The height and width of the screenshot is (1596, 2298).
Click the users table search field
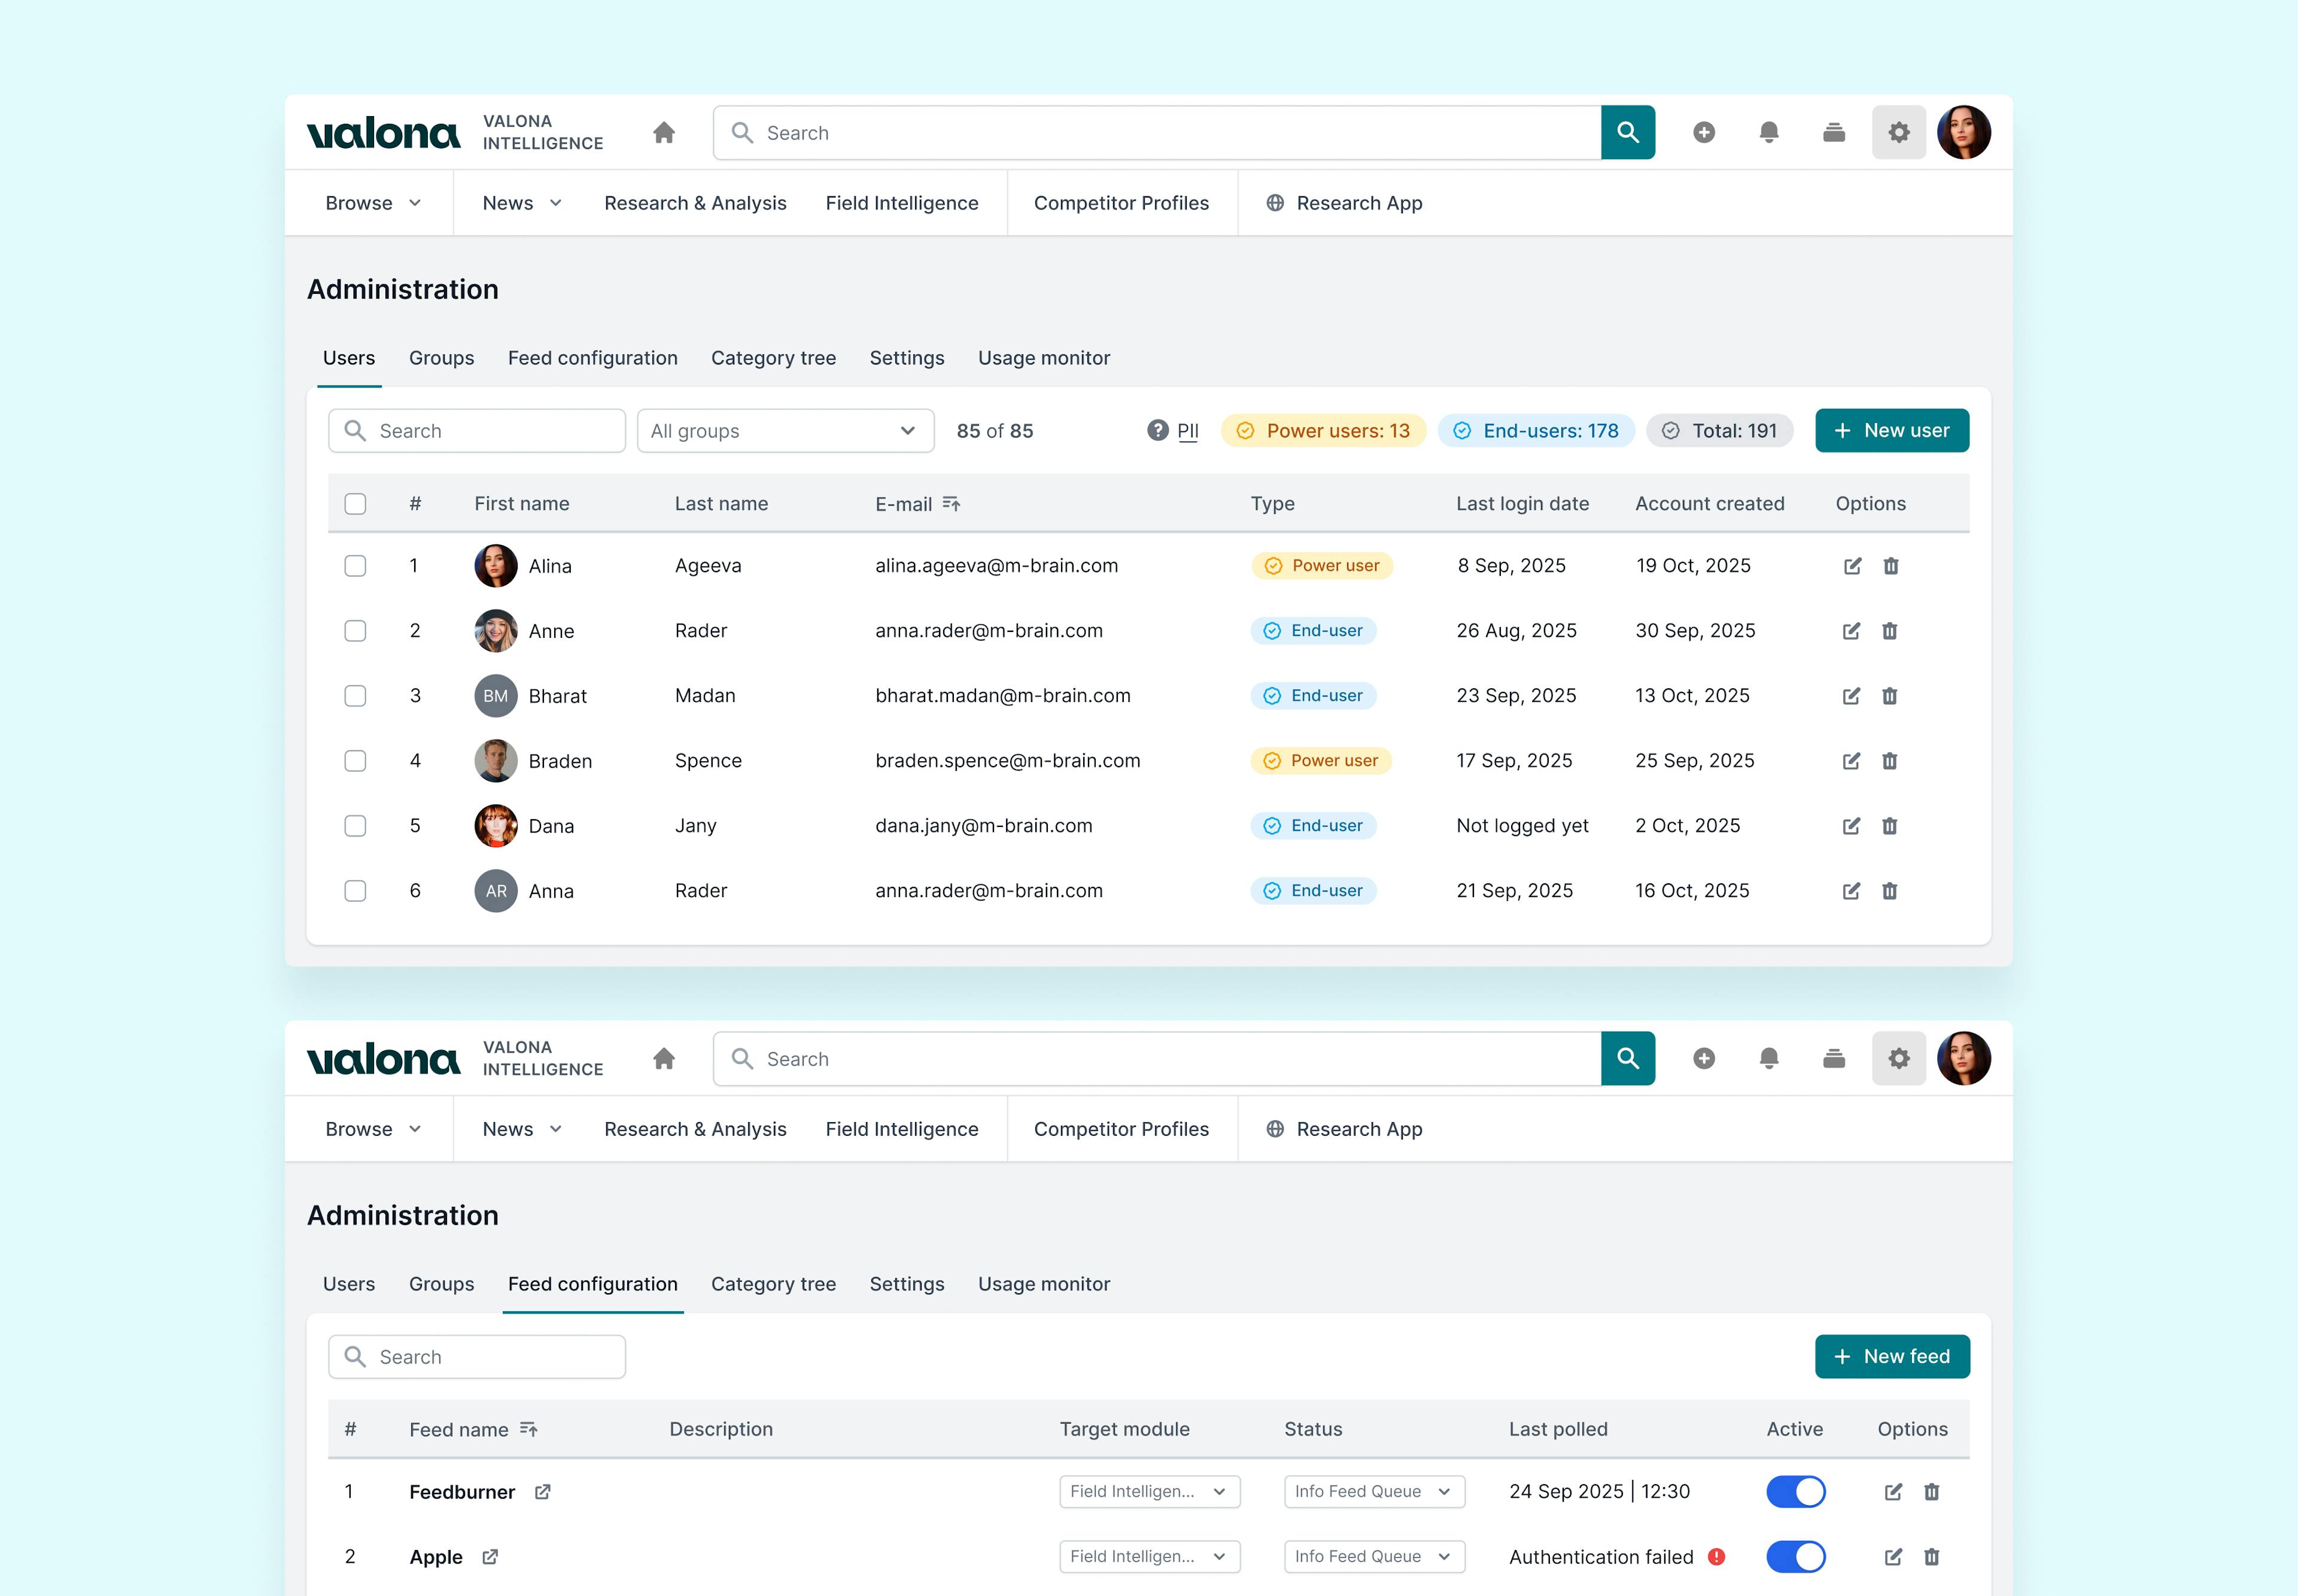tap(477, 431)
